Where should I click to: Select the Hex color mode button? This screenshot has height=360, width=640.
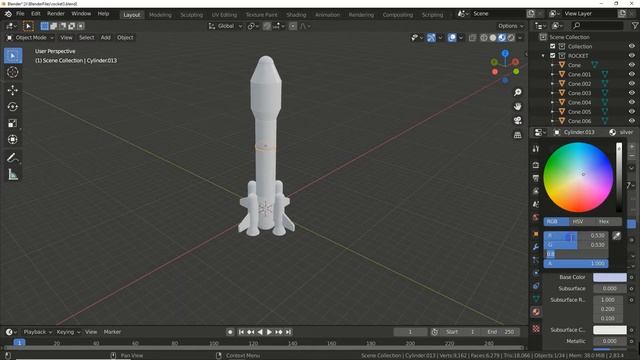[604, 222]
